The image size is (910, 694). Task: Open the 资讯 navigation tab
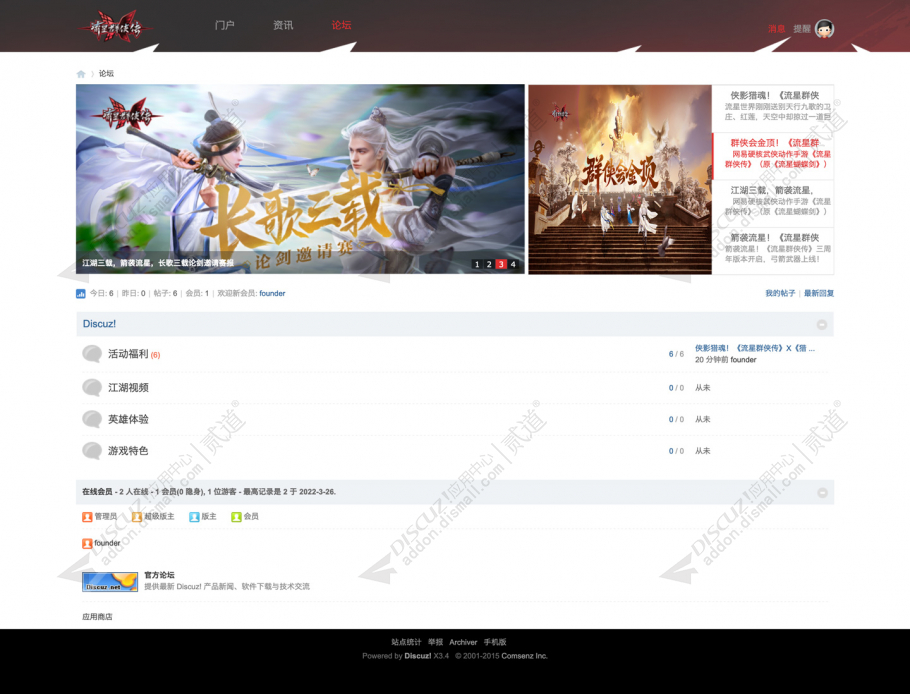[x=283, y=25]
